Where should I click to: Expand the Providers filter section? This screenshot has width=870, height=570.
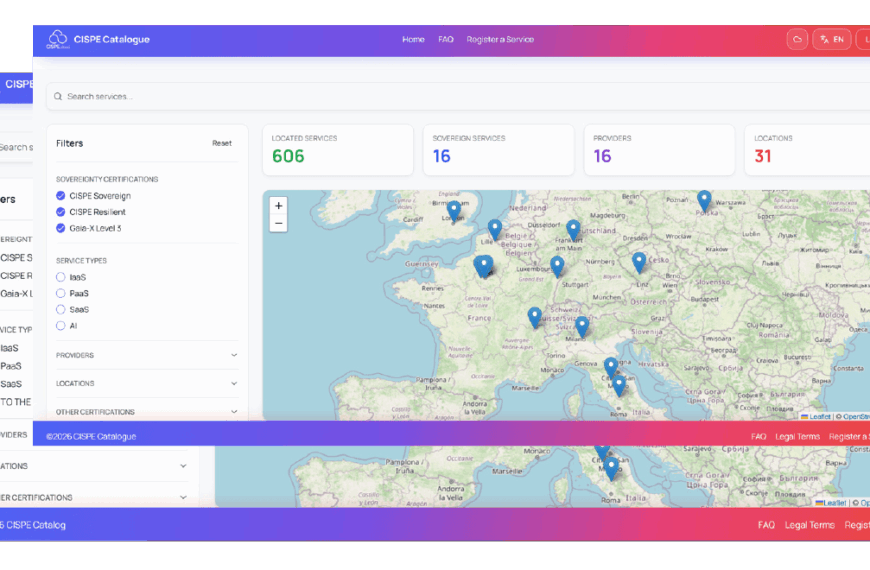click(147, 355)
